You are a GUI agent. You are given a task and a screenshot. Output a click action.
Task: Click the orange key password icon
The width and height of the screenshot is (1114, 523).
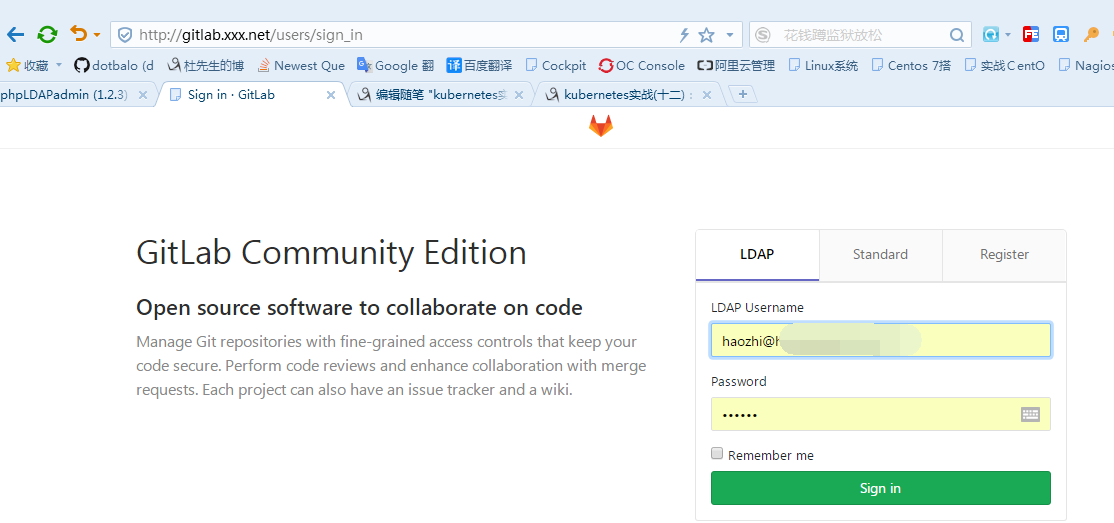[x=1091, y=34]
